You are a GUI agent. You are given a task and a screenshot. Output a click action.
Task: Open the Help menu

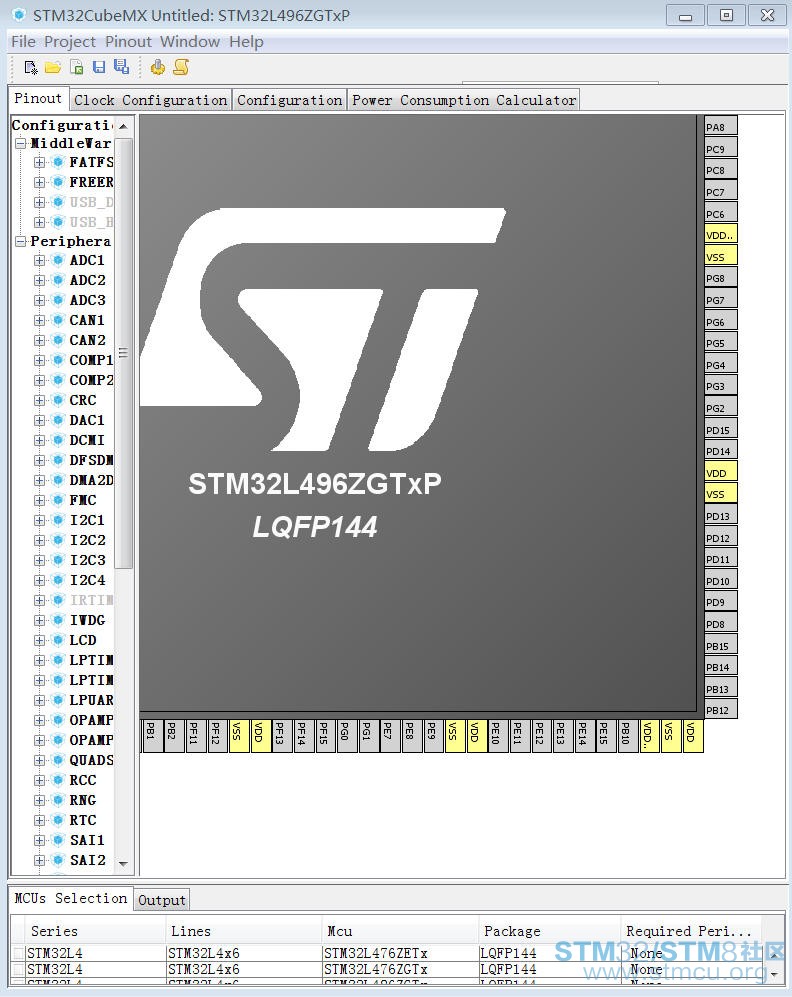[247, 41]
